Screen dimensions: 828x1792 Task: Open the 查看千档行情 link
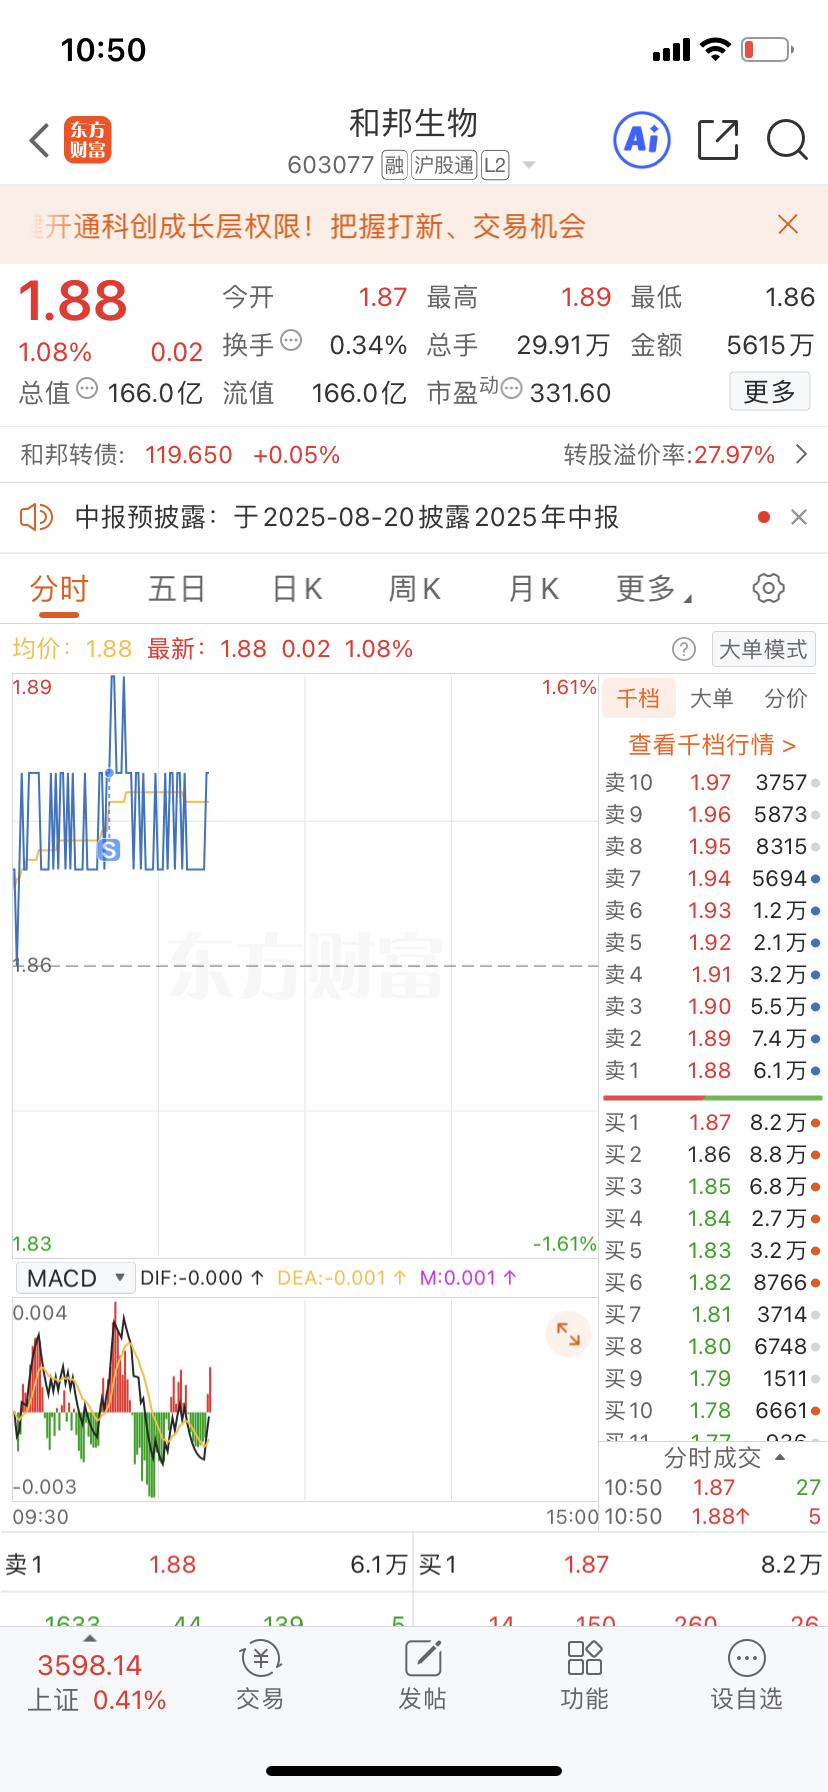coord(711,745)
